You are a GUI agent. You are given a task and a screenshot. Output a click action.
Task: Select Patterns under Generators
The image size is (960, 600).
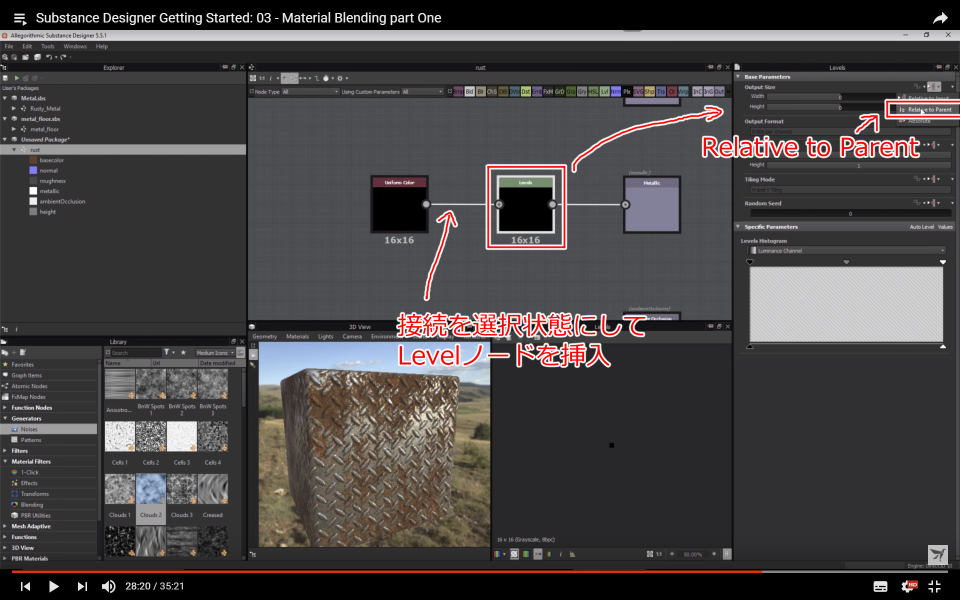tap(31, 440)
